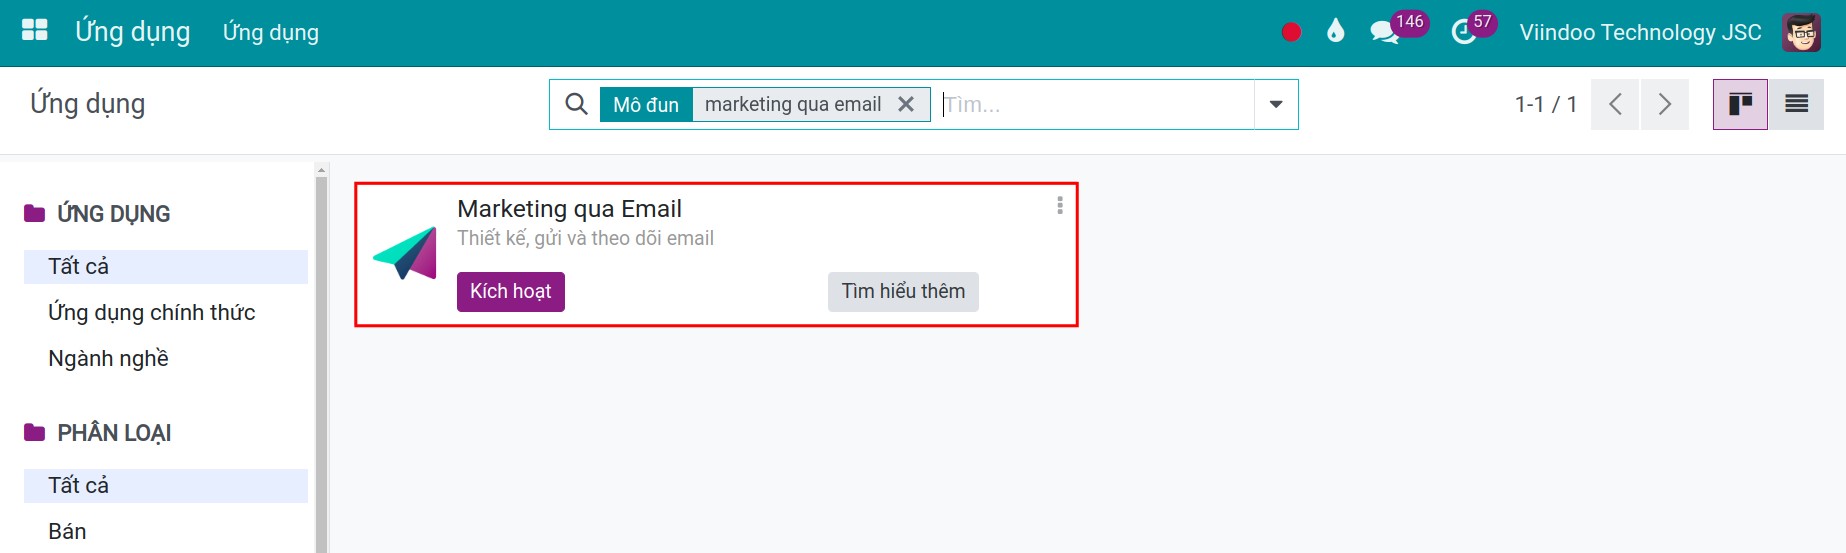Screen dimensions: 1846x553
Task: Switch to list view
Action: pos(1796,104)
